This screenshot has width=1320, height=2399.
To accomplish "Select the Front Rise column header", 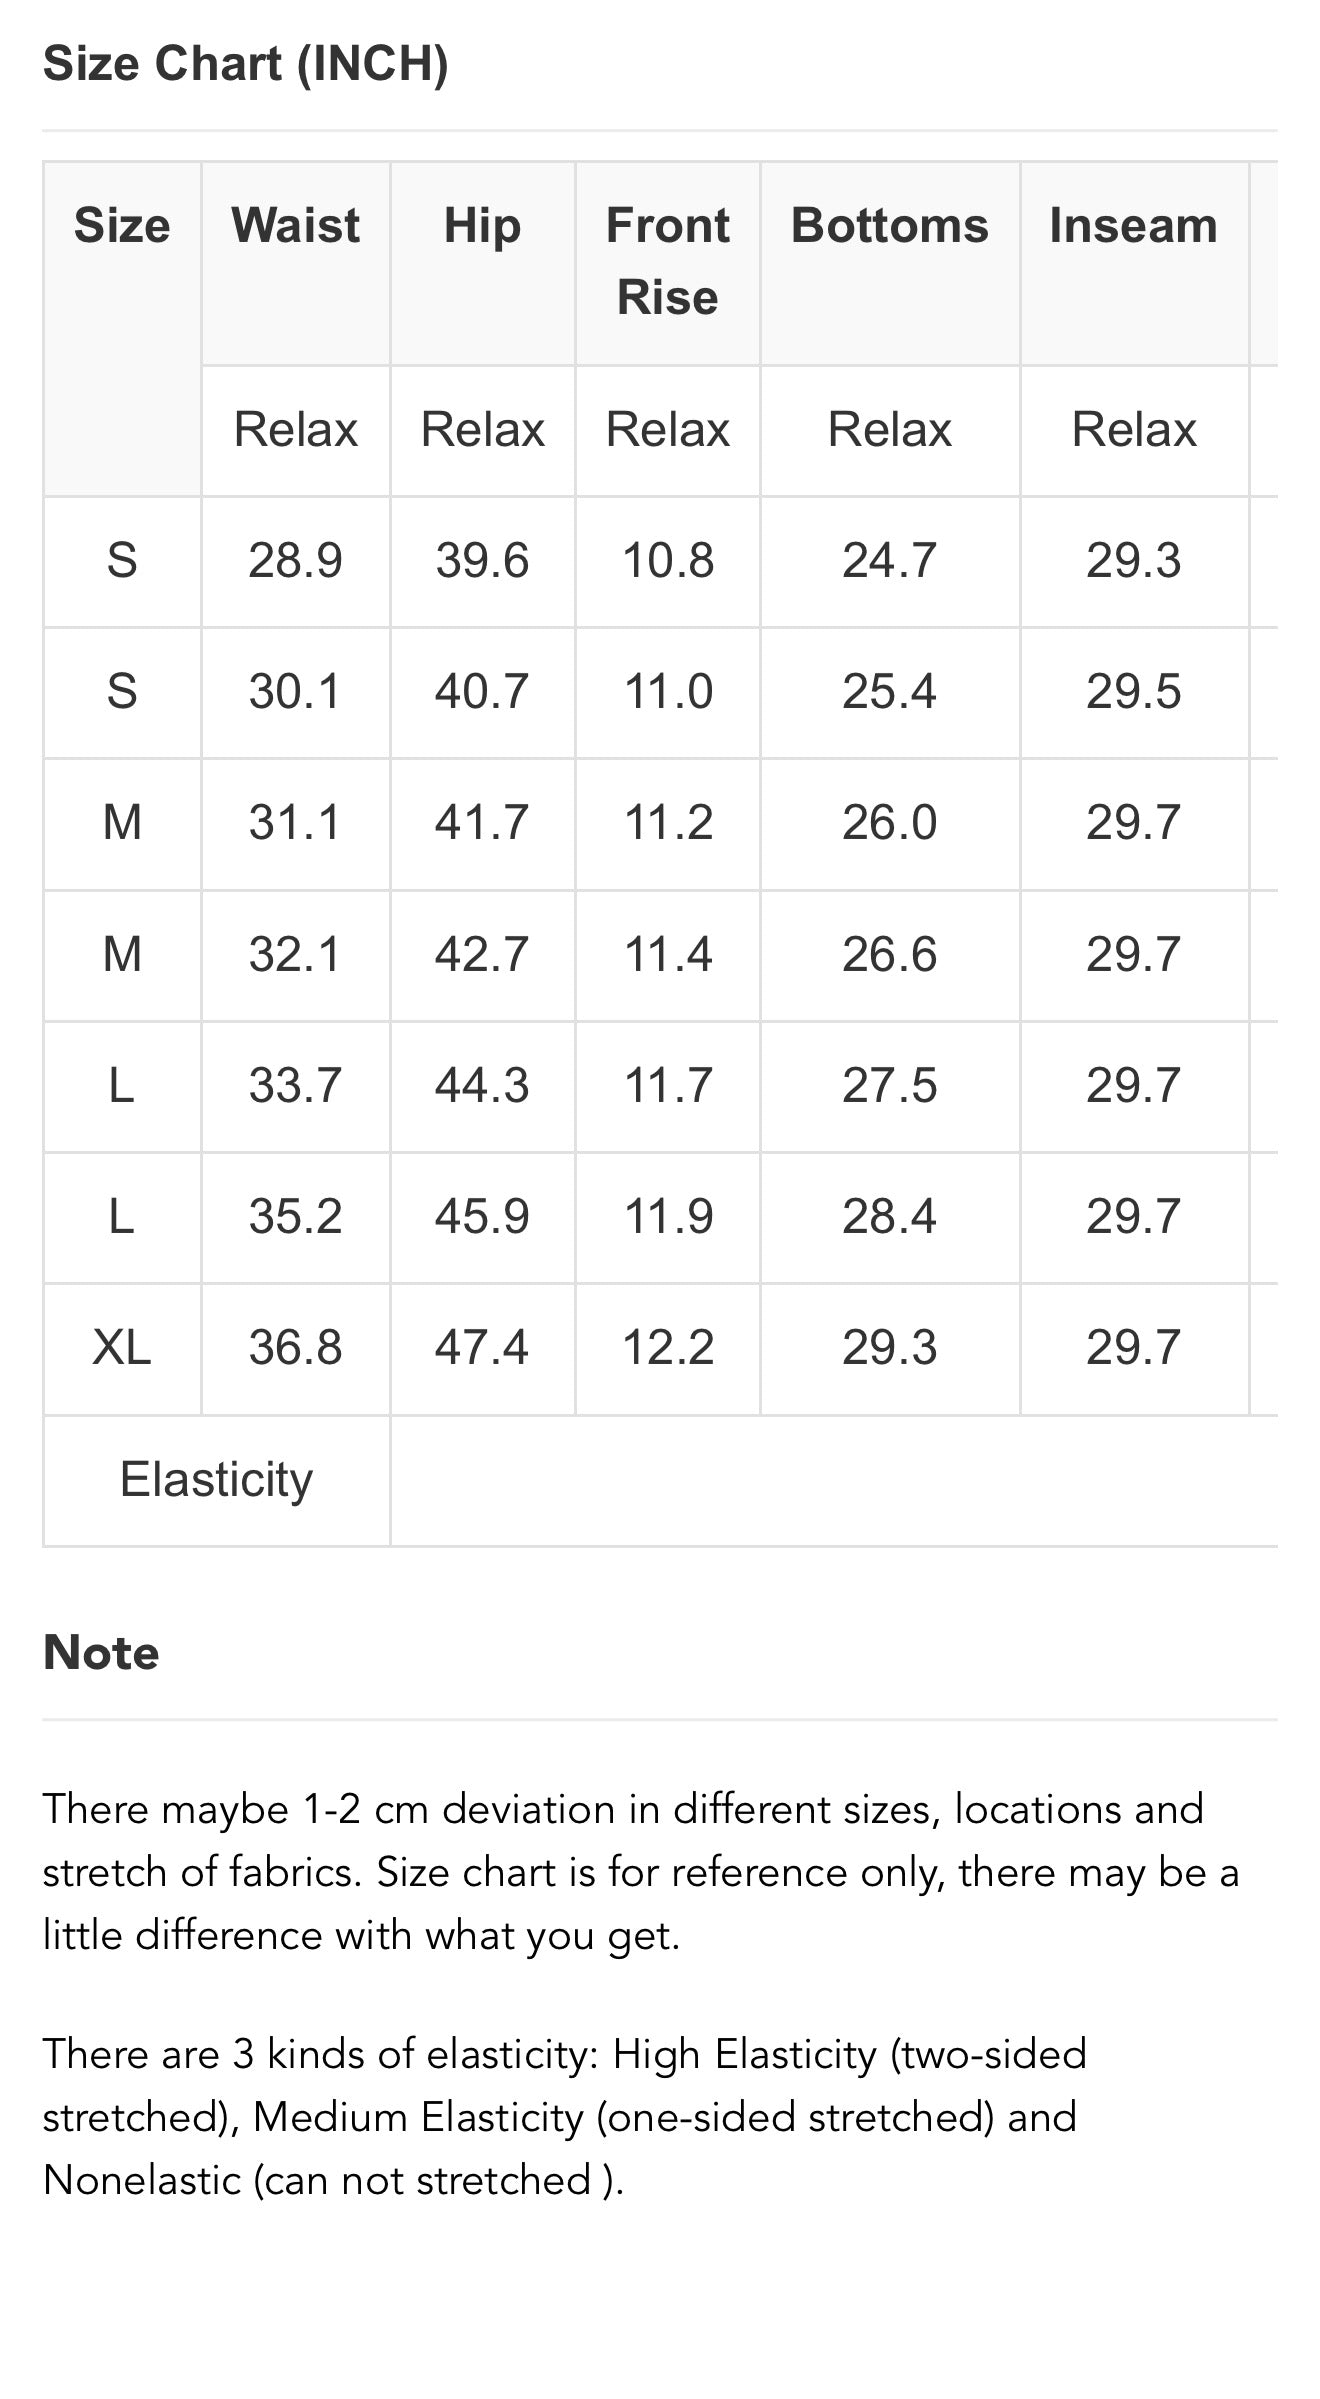I will pos(667,261).
